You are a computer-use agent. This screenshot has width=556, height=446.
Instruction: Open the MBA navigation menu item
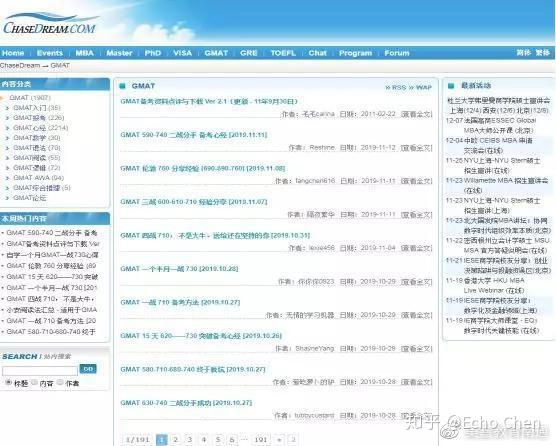[x=84, y=53]
